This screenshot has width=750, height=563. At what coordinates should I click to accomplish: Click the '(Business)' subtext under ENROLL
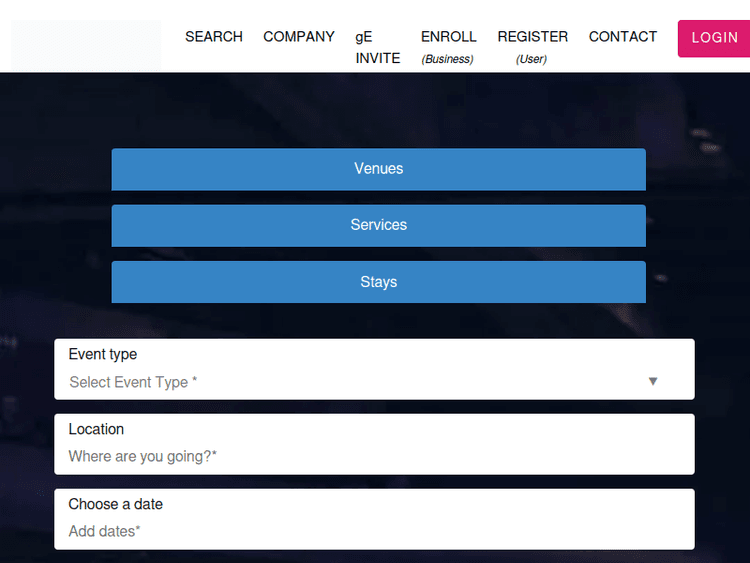coord(447,59)
